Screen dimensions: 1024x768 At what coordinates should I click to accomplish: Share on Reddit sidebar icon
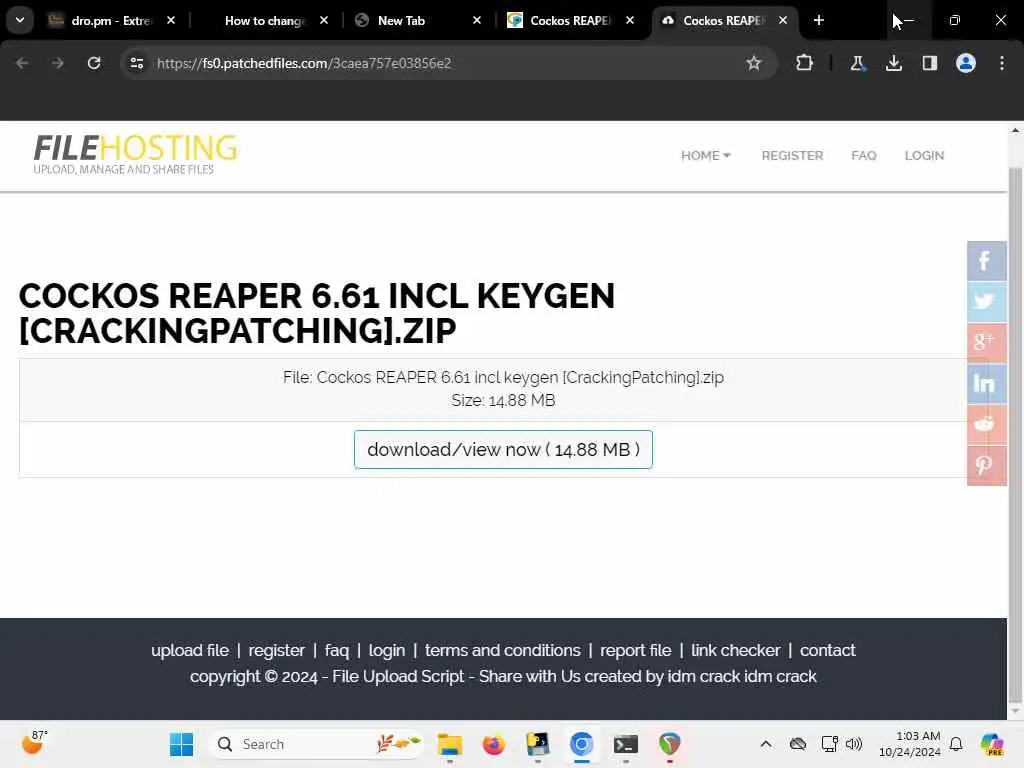[986, 424]
